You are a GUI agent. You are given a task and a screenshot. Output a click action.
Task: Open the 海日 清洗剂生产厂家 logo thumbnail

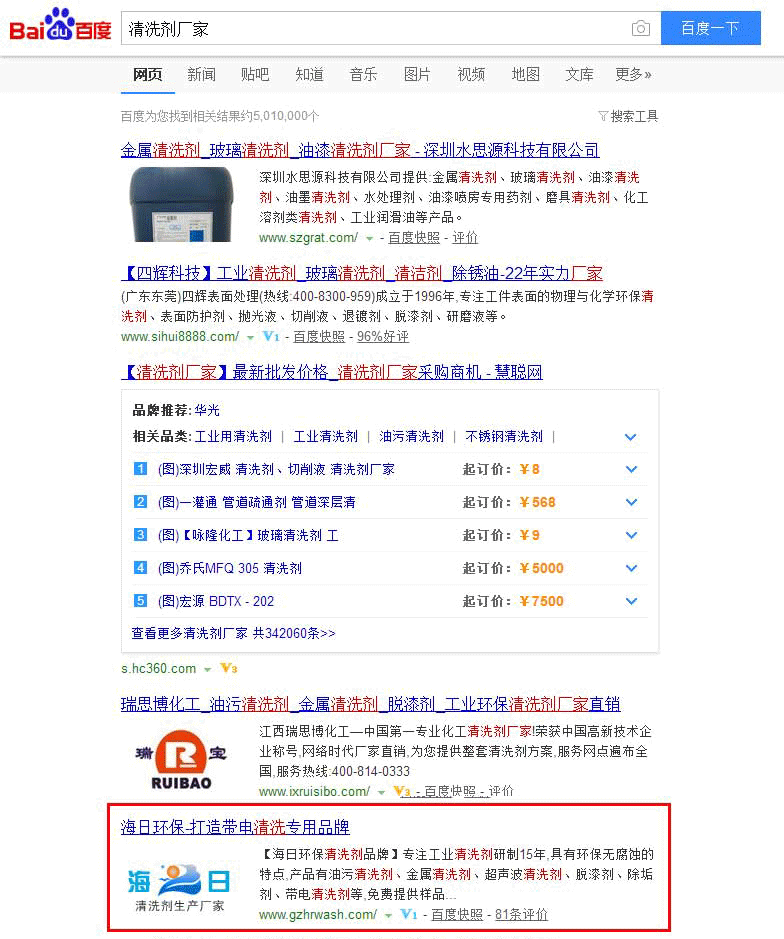179,888
